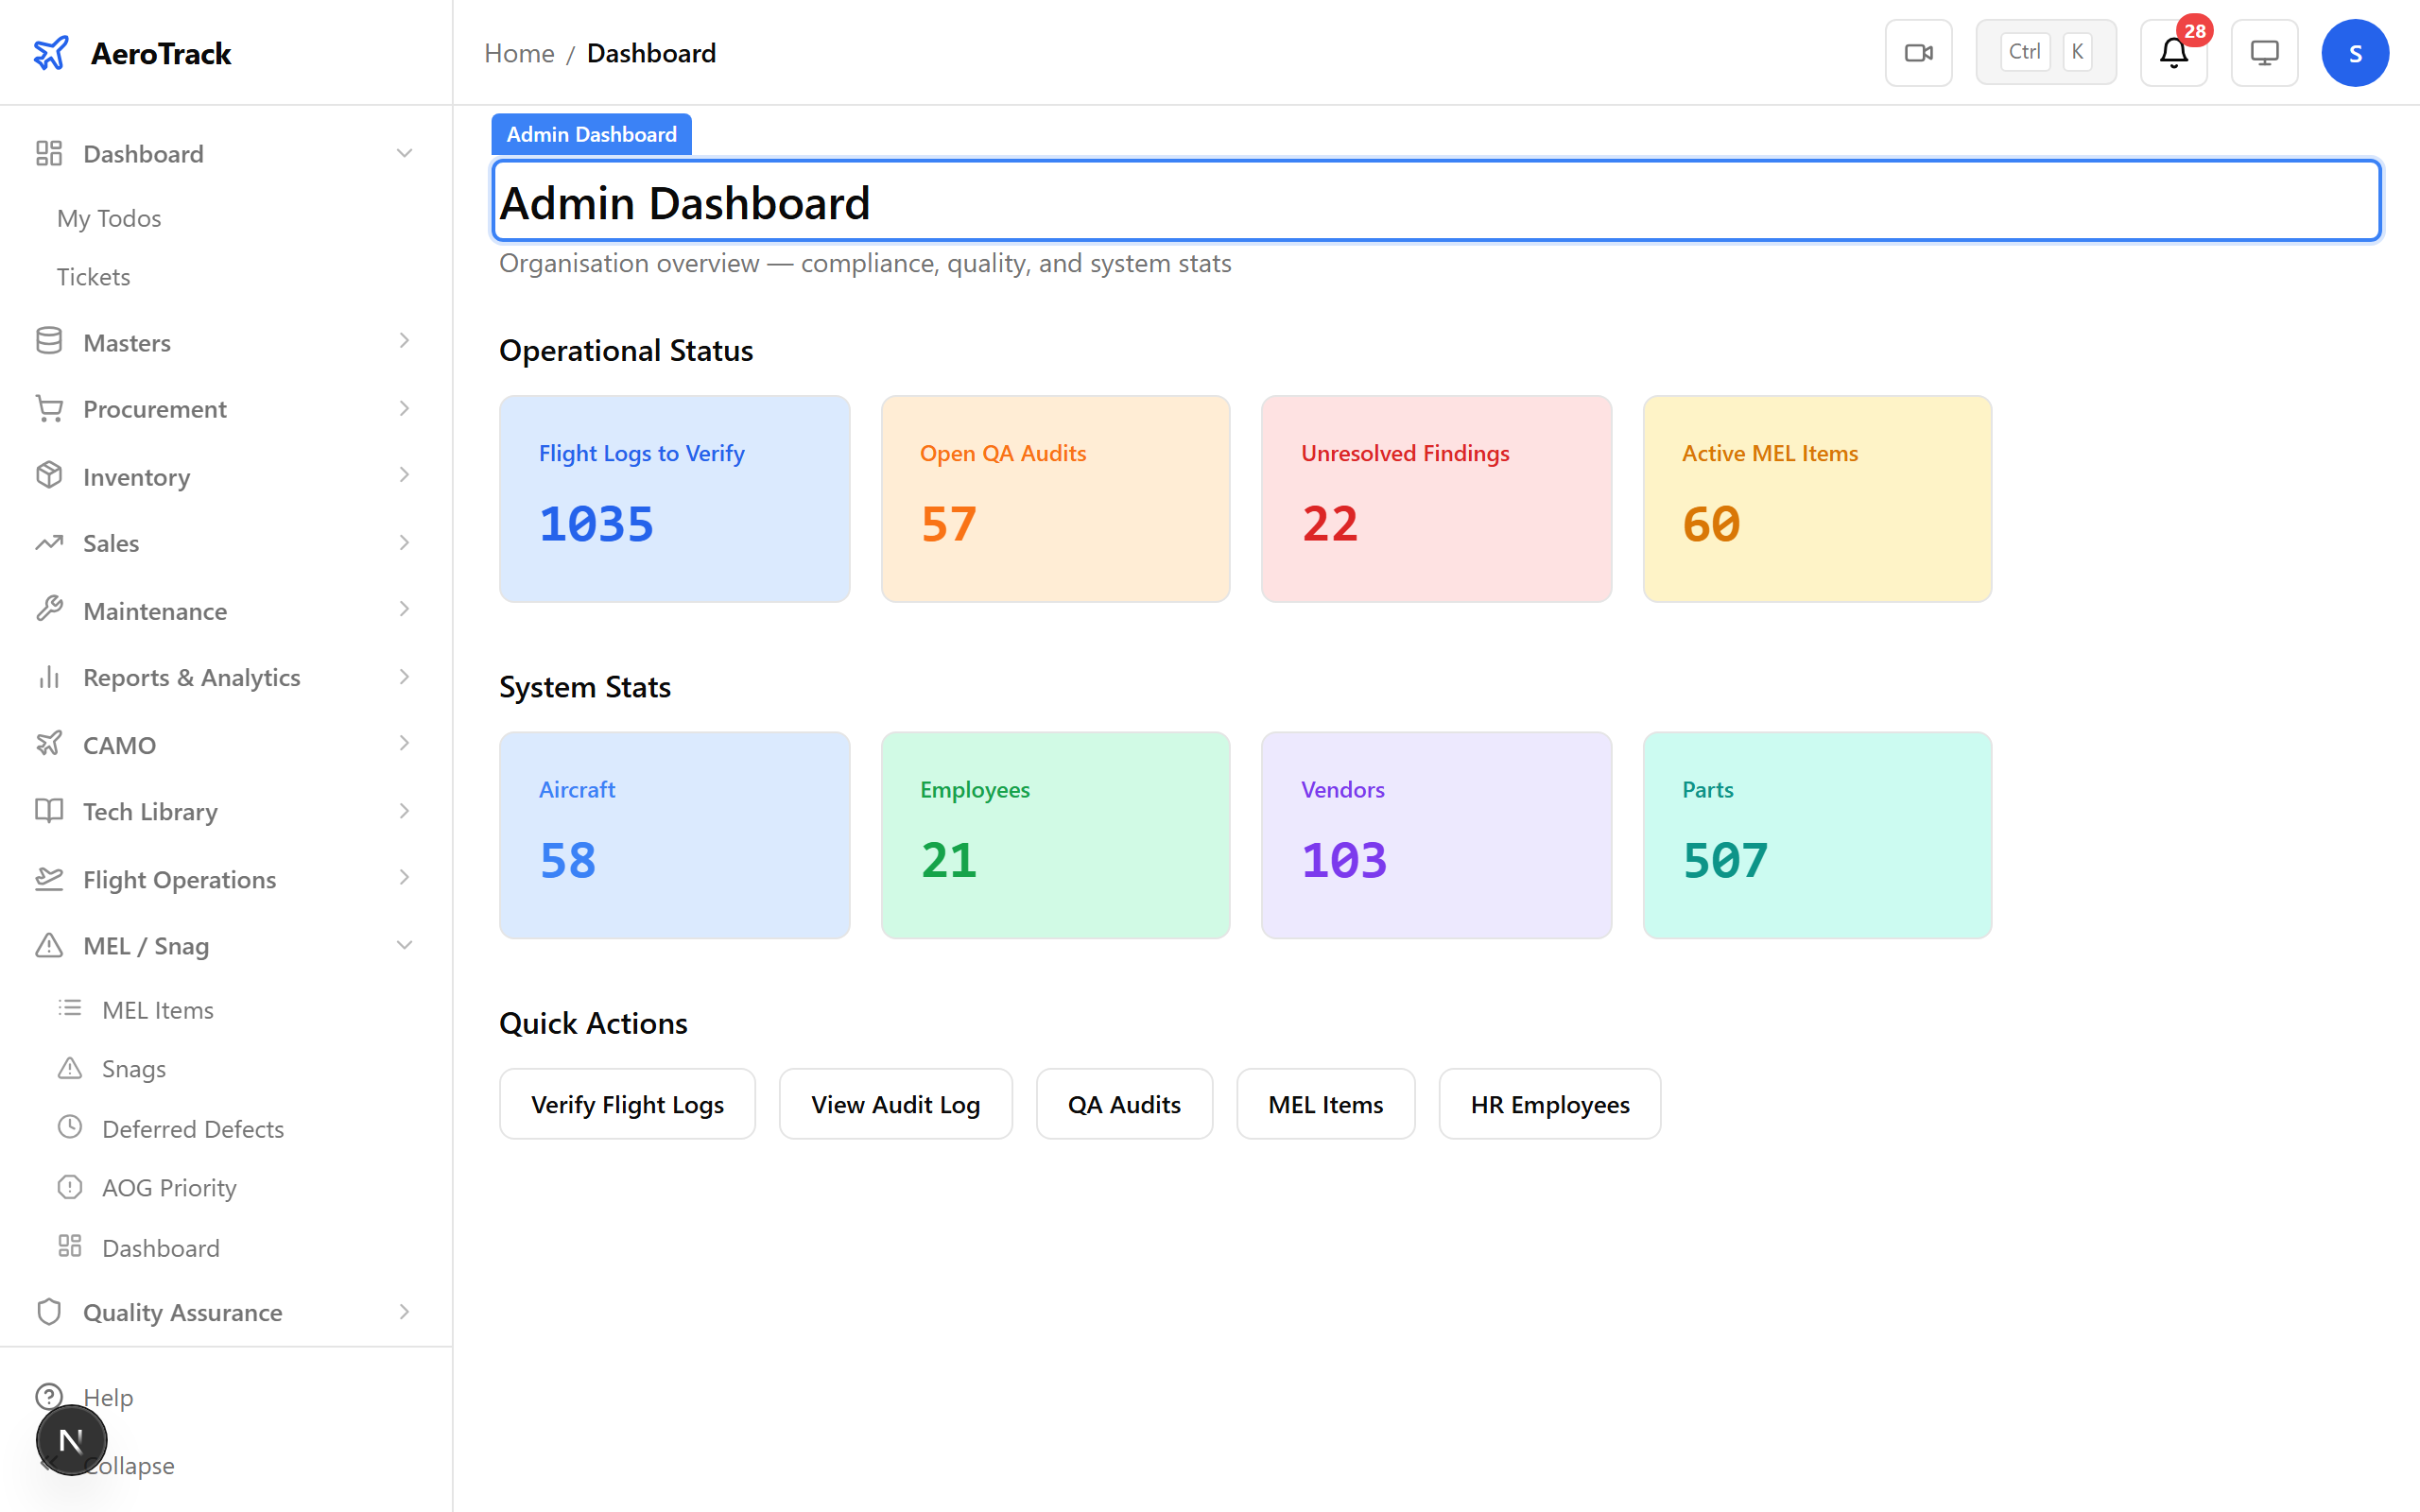Open the video call icon in the header

click(x=1918, y=52)
